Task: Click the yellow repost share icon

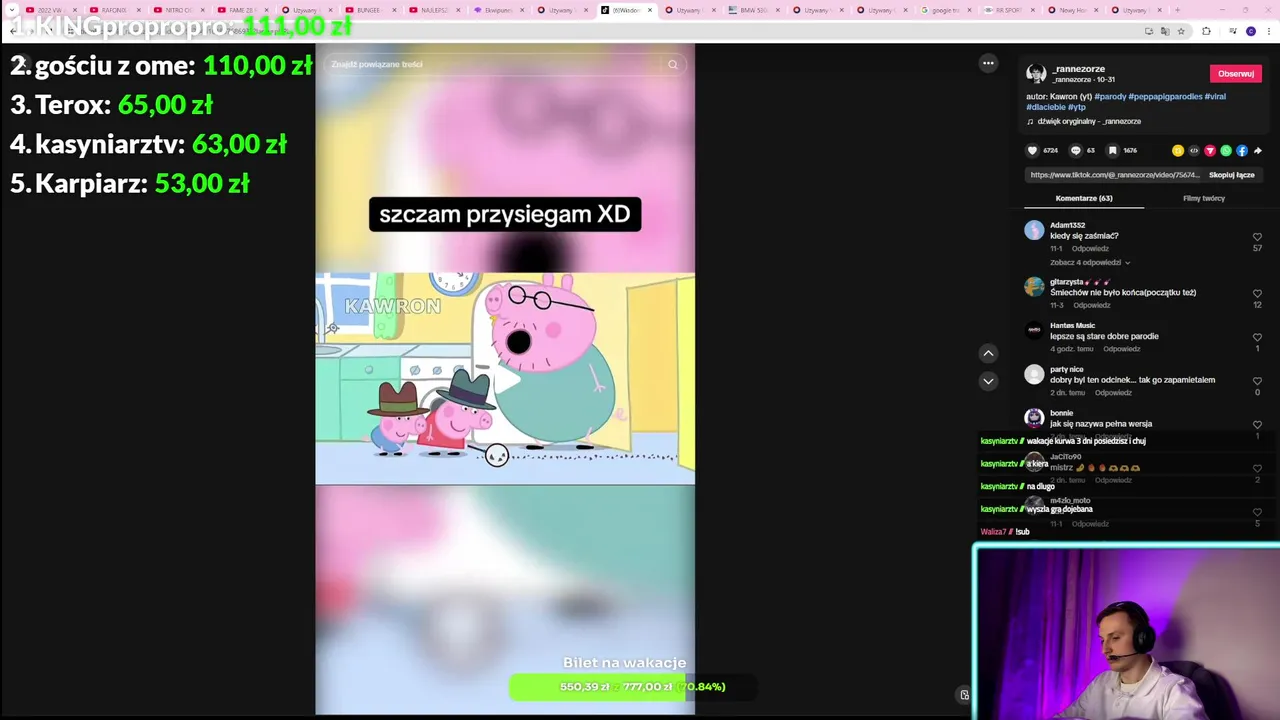Action: click(x=1178, y=151)
